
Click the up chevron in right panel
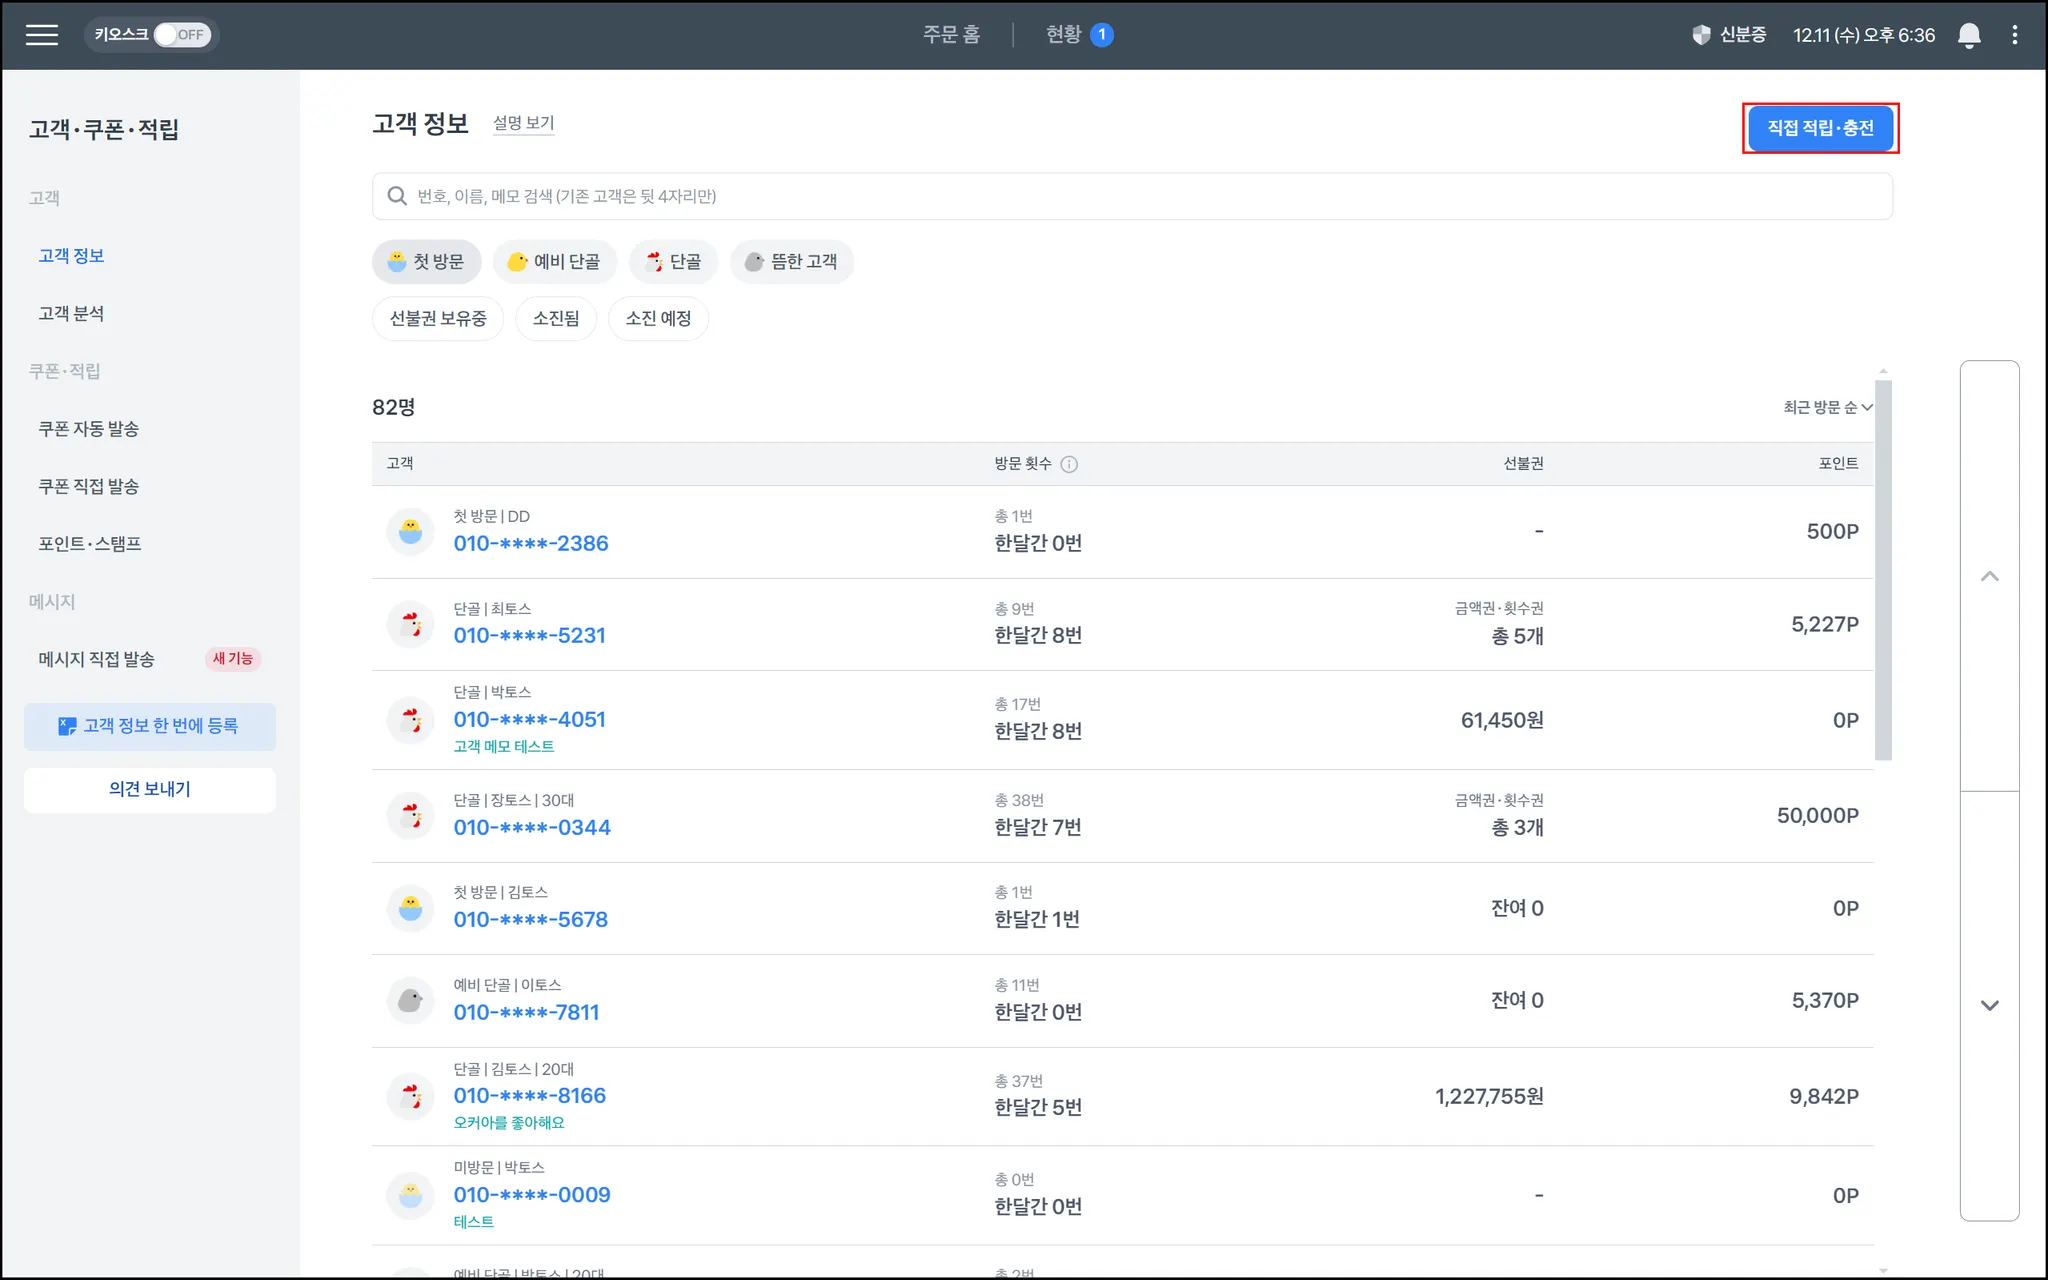click(1989, 576)
